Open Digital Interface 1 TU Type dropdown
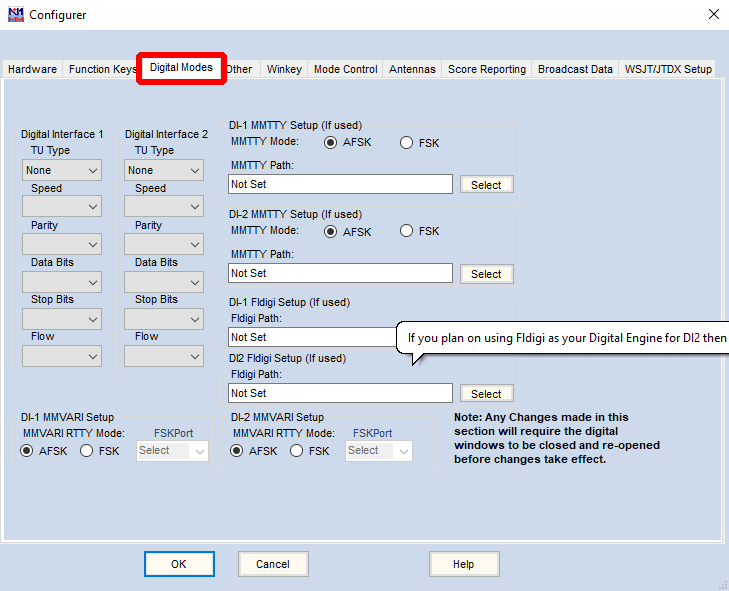 62,170
